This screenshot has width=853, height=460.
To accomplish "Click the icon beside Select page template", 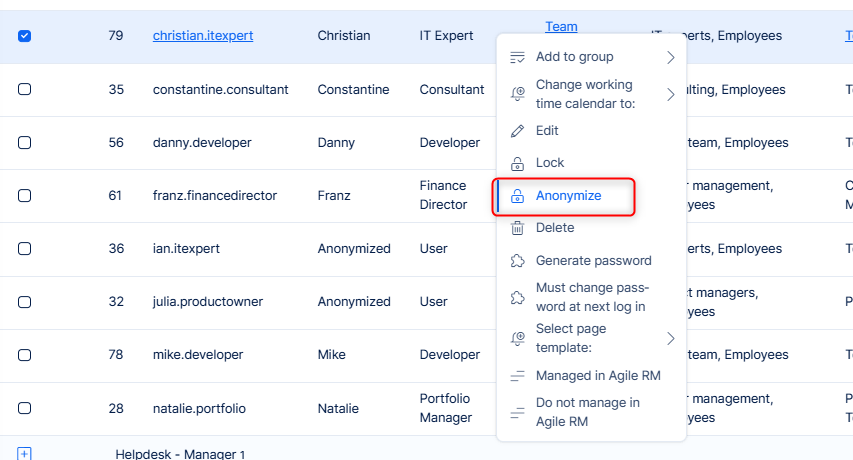I will click(x=517, y=338).
